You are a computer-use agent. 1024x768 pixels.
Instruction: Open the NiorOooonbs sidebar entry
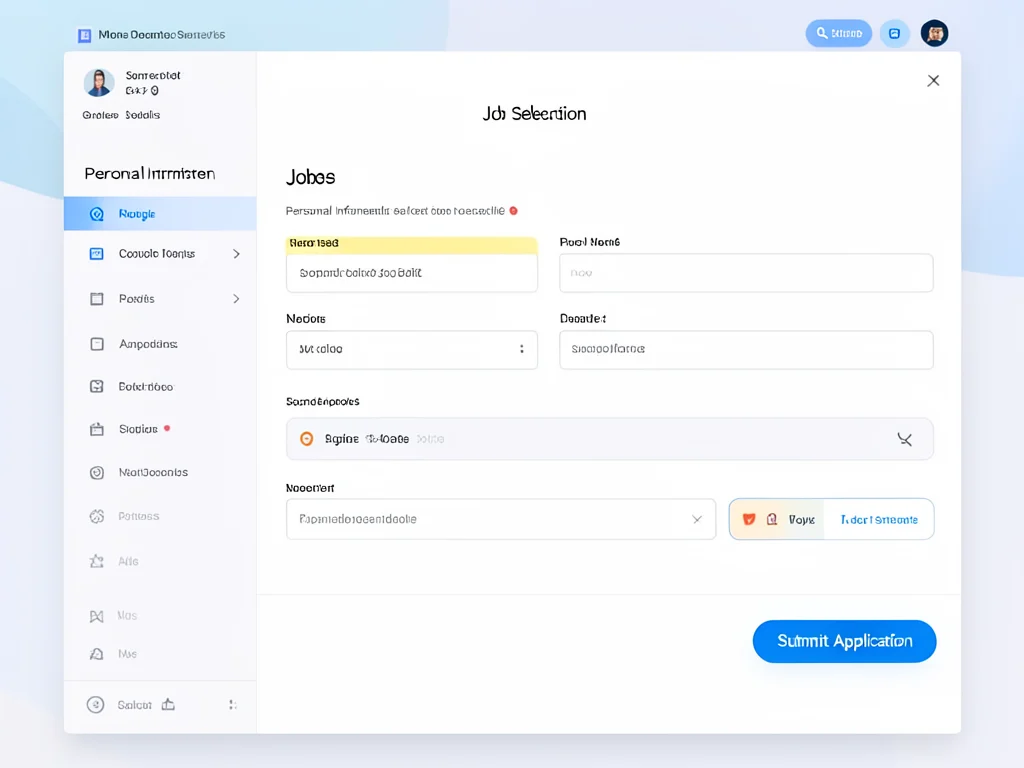(x=160, y=472)
